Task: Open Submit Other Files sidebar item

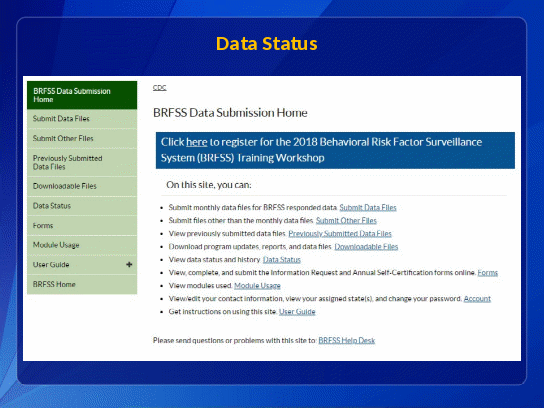Action: [x=82, y=138]
